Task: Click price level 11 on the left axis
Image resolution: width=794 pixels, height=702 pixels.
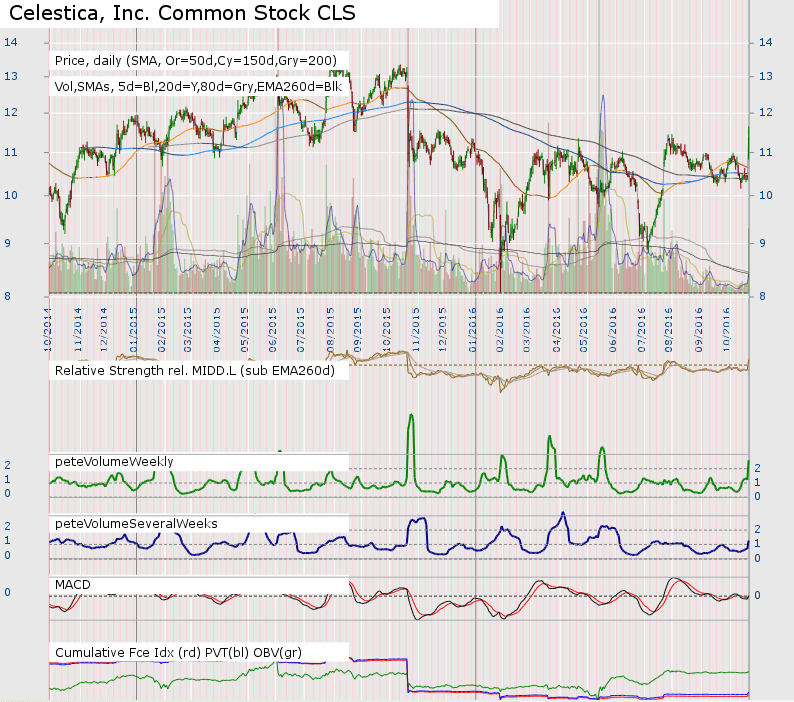Action: [11, 152]
